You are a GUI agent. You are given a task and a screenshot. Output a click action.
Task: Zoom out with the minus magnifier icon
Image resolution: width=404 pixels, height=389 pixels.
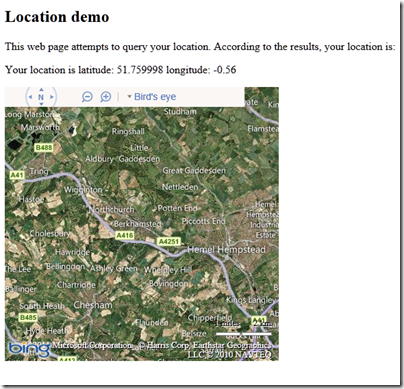87,97
